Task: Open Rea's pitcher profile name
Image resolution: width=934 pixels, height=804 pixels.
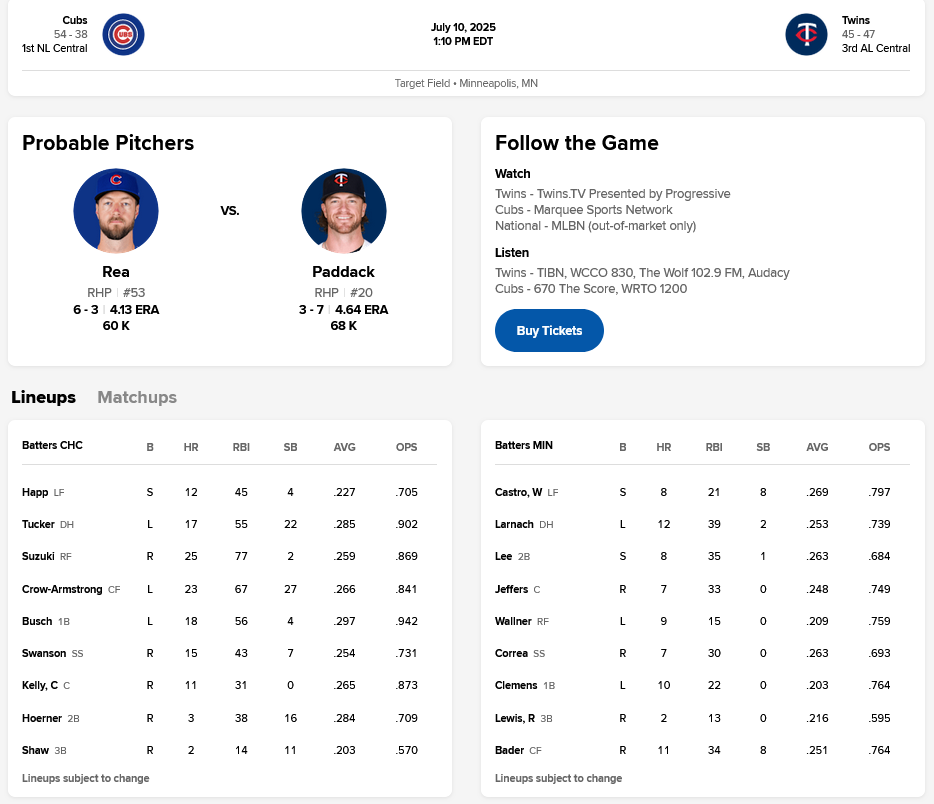Action: coord(116,272)
